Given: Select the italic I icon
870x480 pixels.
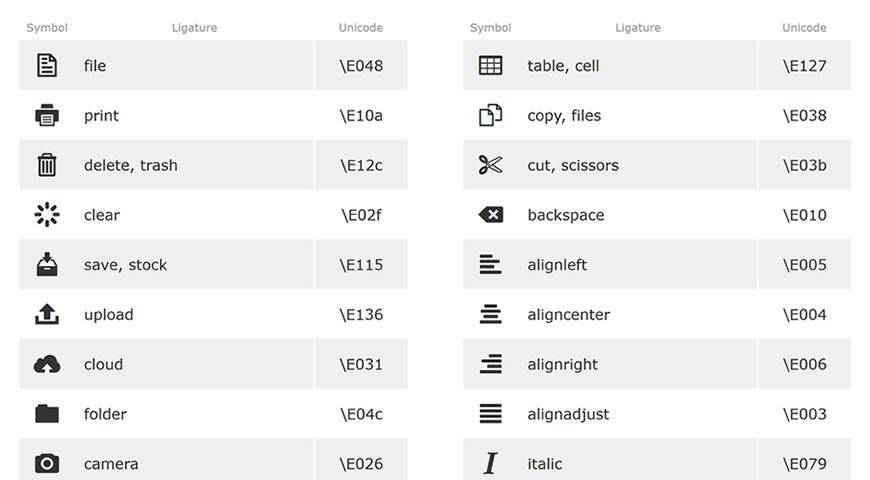Looking at the screenshot, I should [x=490, y=464].
